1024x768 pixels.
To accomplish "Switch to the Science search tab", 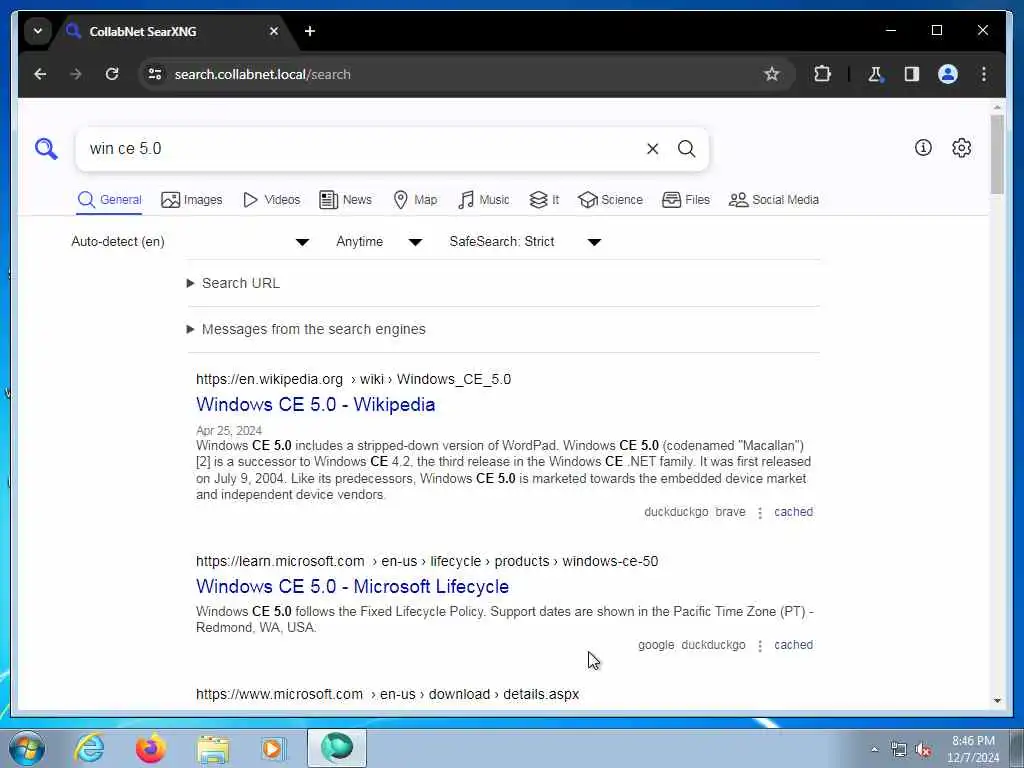I will [x=610, y=200].
